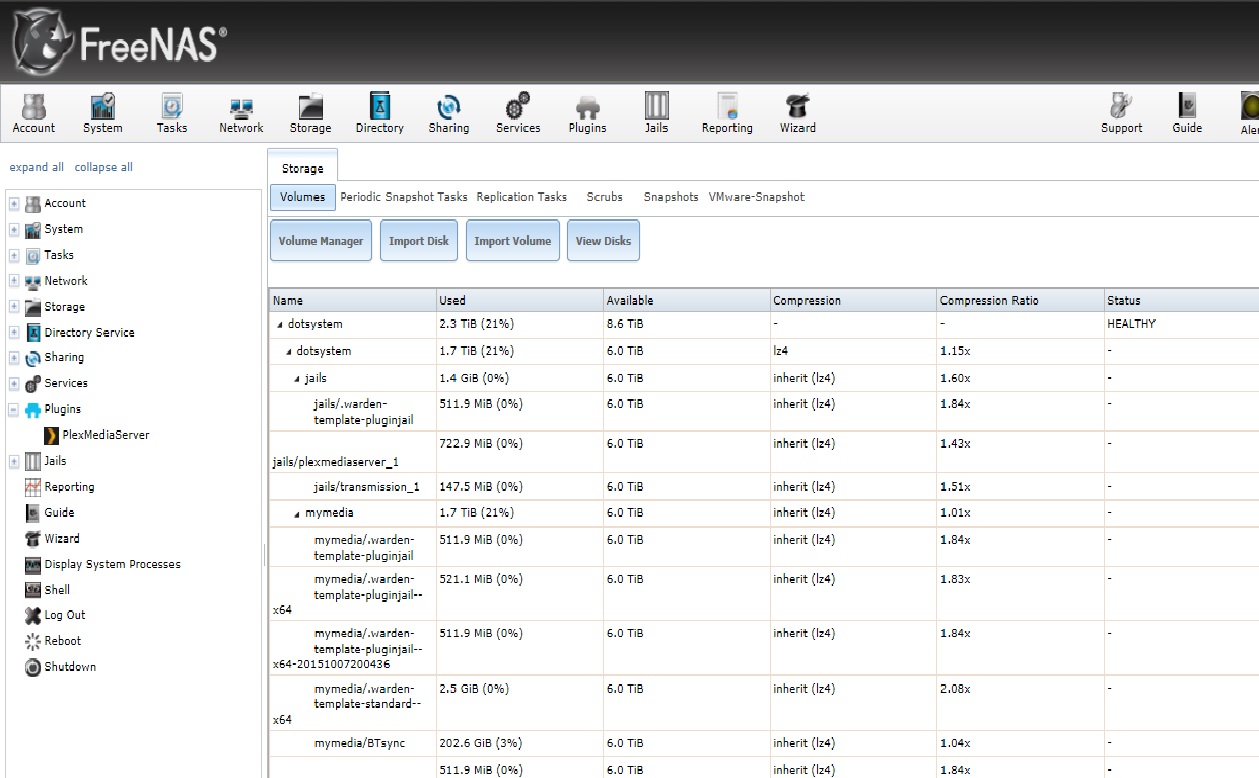Open the System toolbar icon
1259x778 pixels.
(x=103, y=113)
